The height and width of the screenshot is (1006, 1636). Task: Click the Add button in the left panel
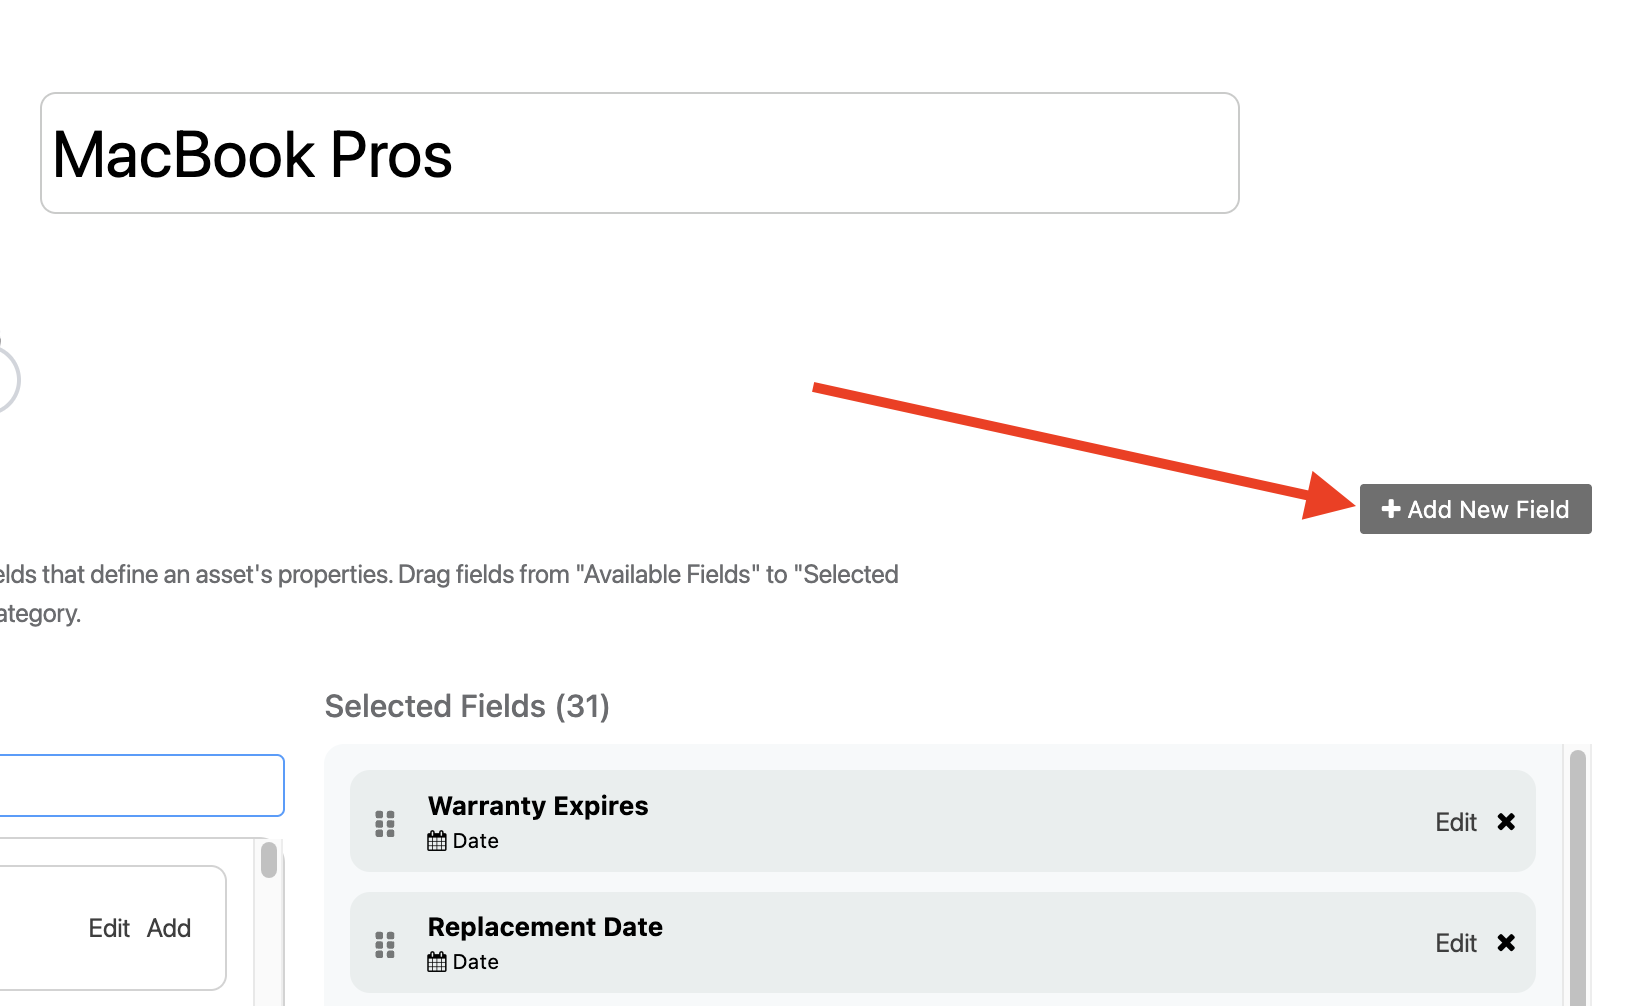click(x=169, y=928)
